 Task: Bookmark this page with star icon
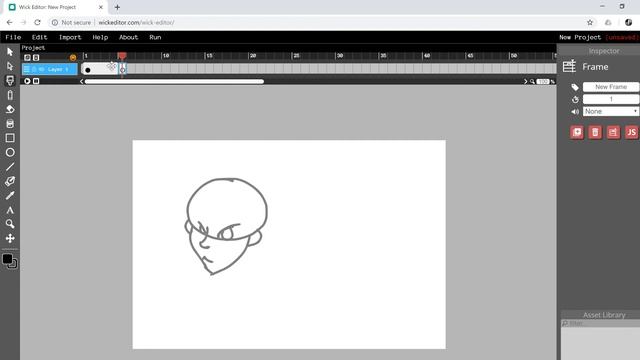[590, 22]
